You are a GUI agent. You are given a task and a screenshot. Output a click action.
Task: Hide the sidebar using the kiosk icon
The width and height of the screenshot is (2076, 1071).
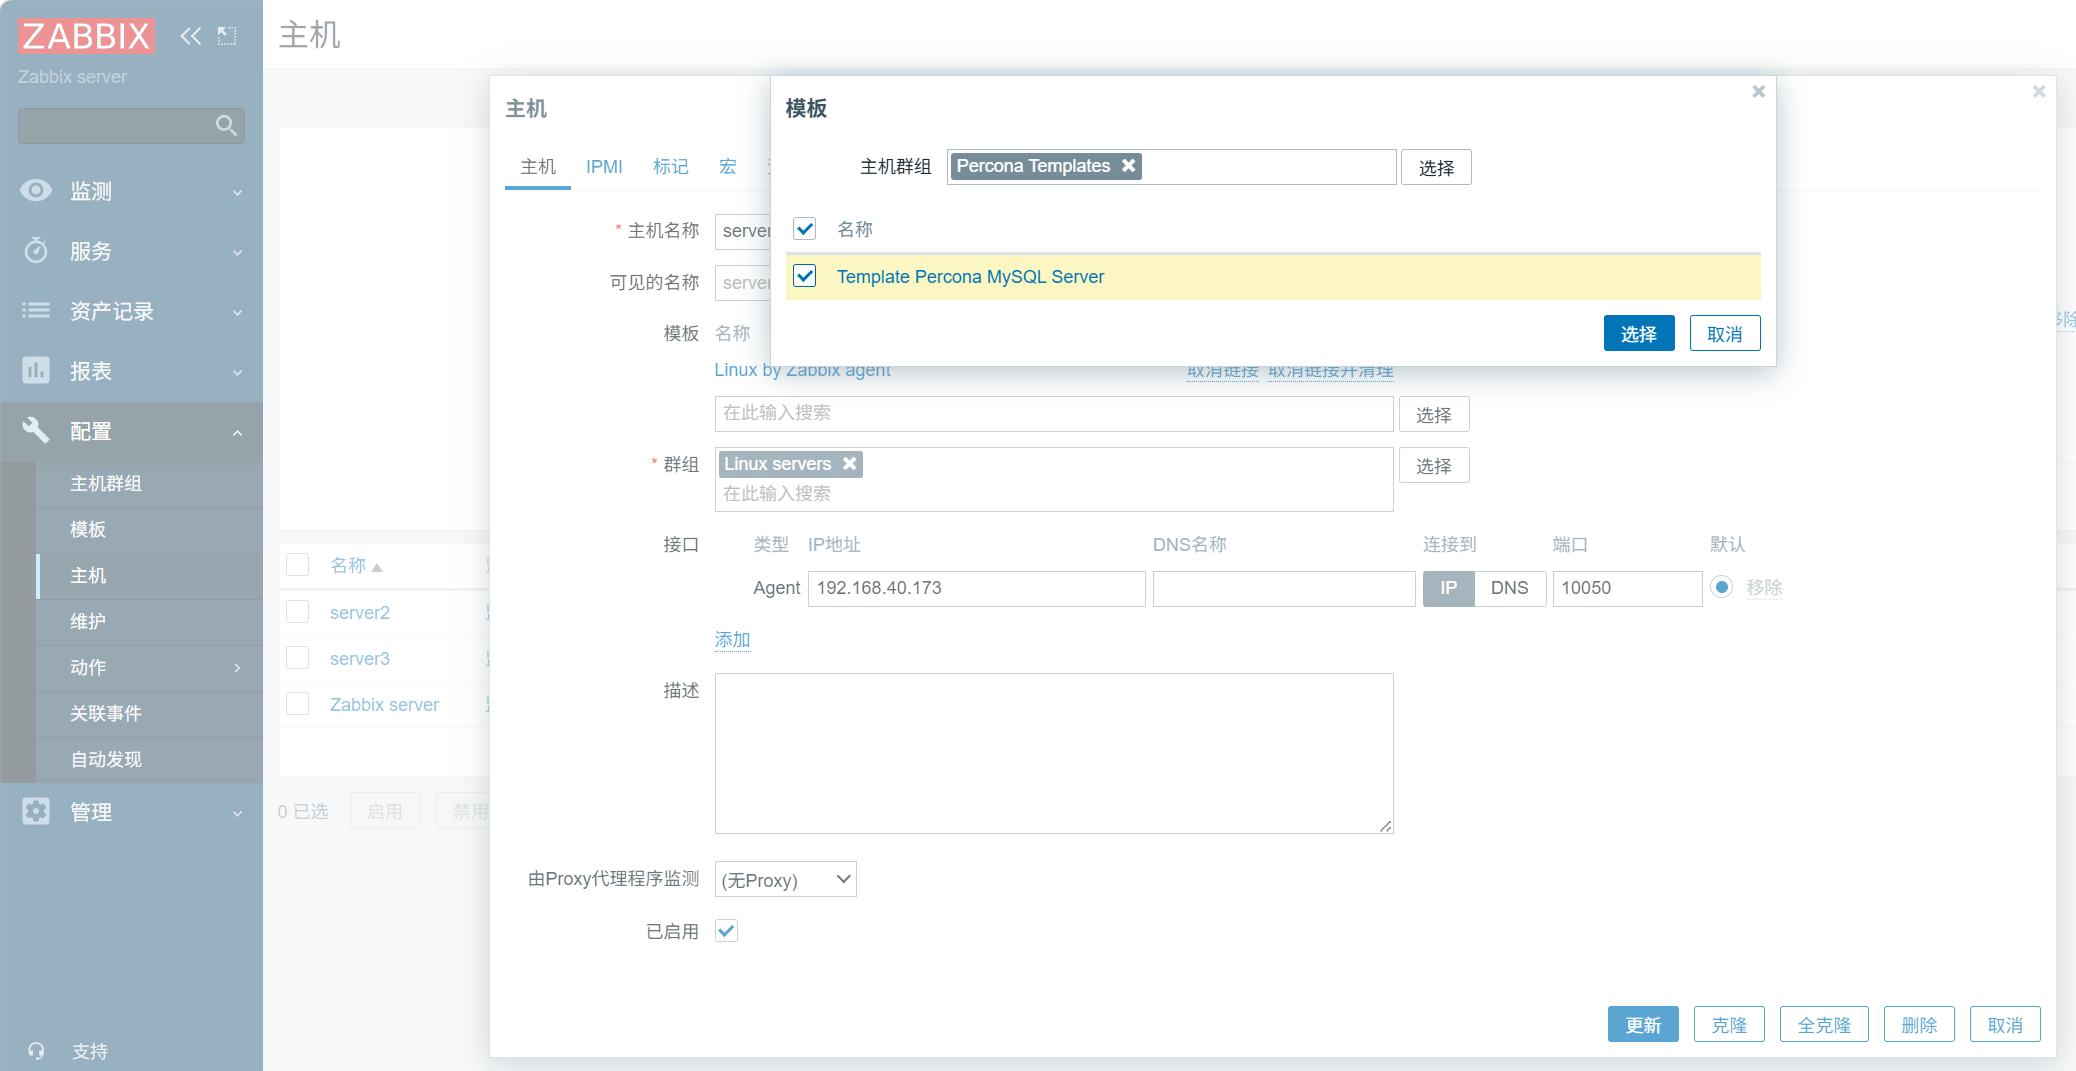227,36
